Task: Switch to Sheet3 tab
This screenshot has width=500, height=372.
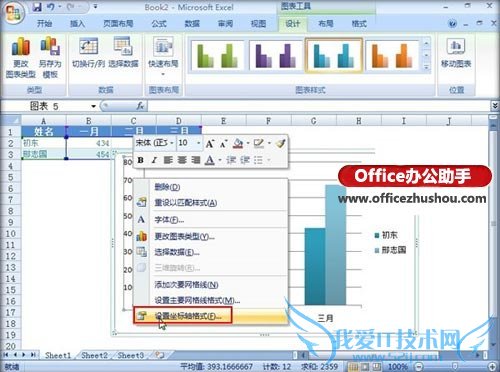Action: 130,355
